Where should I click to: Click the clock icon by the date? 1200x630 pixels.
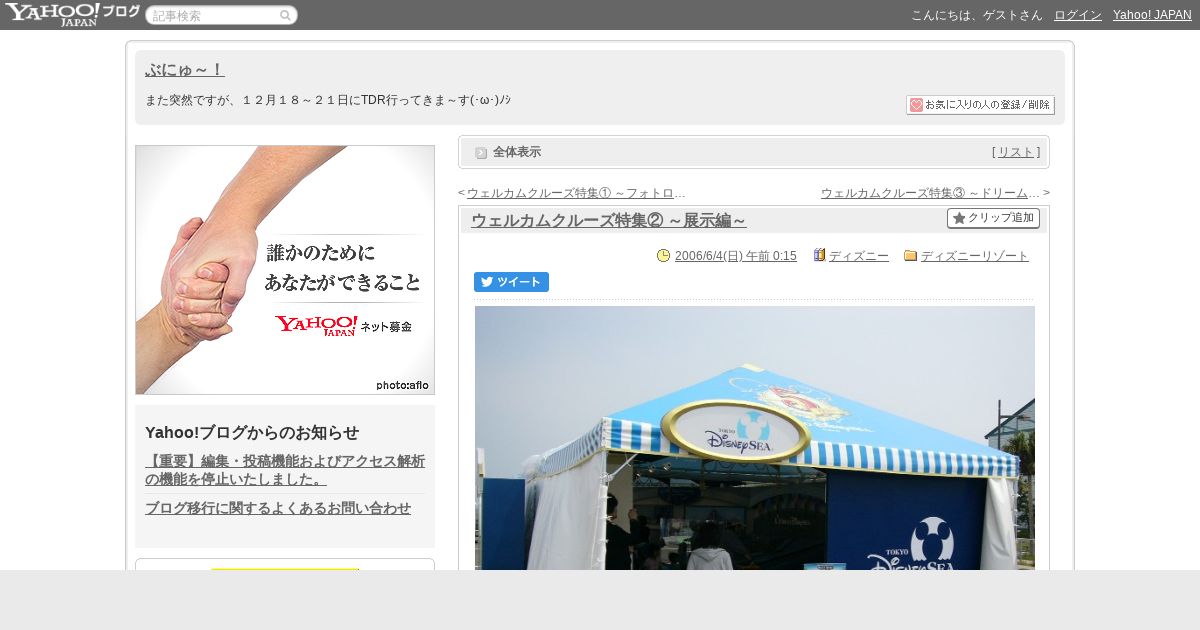point(663,256)
